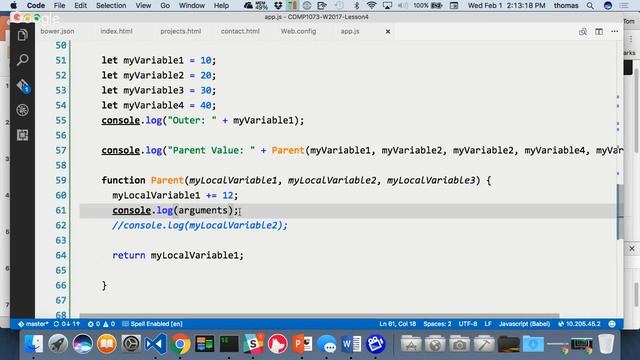Click the Spell Enabled [en] status item
The height and width of the screenshot is (360, 640).
click(152, 324)
